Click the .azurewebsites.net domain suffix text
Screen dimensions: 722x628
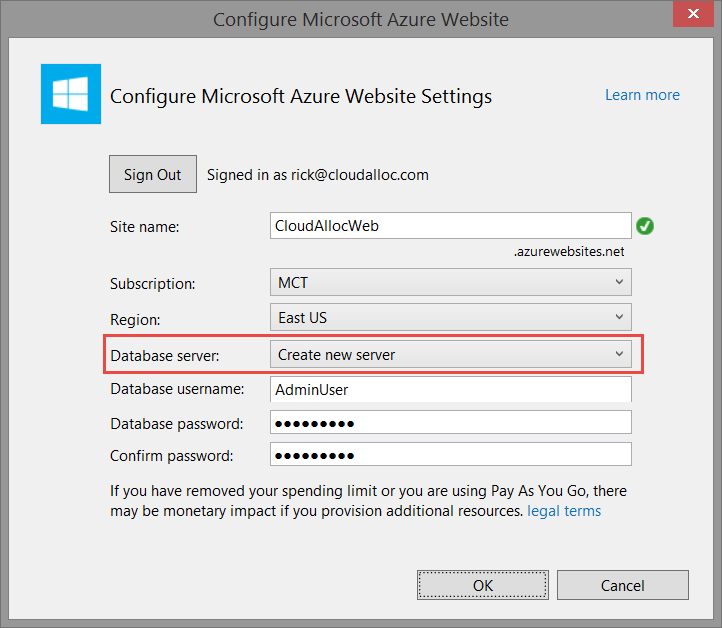(x=568, y=251)
